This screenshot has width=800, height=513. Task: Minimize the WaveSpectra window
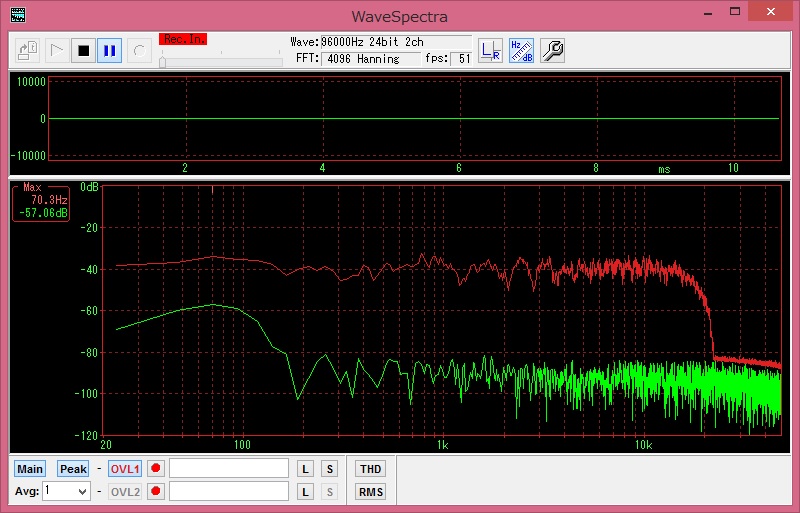tap(708, 13)
